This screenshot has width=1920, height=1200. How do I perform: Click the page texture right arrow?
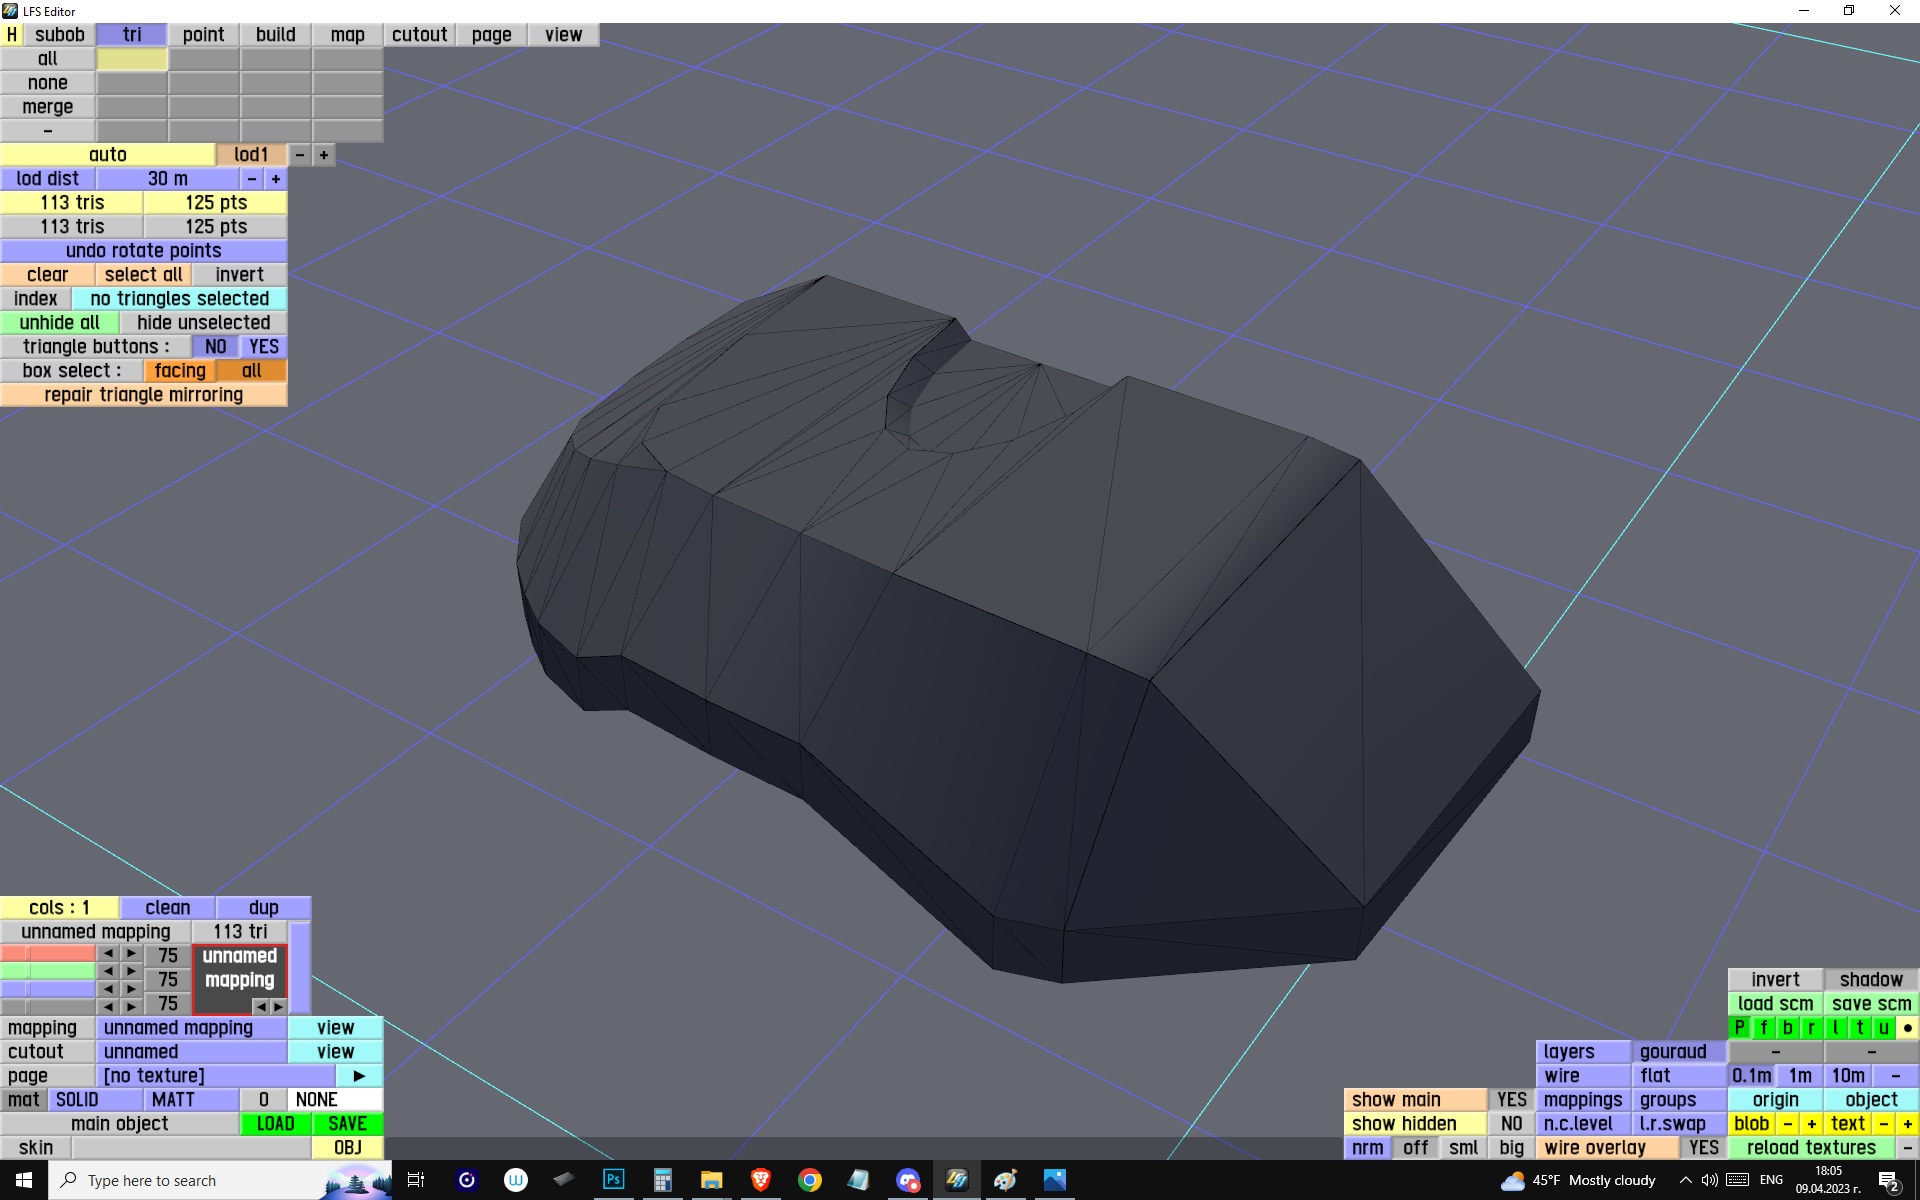tap(359, 1076)
